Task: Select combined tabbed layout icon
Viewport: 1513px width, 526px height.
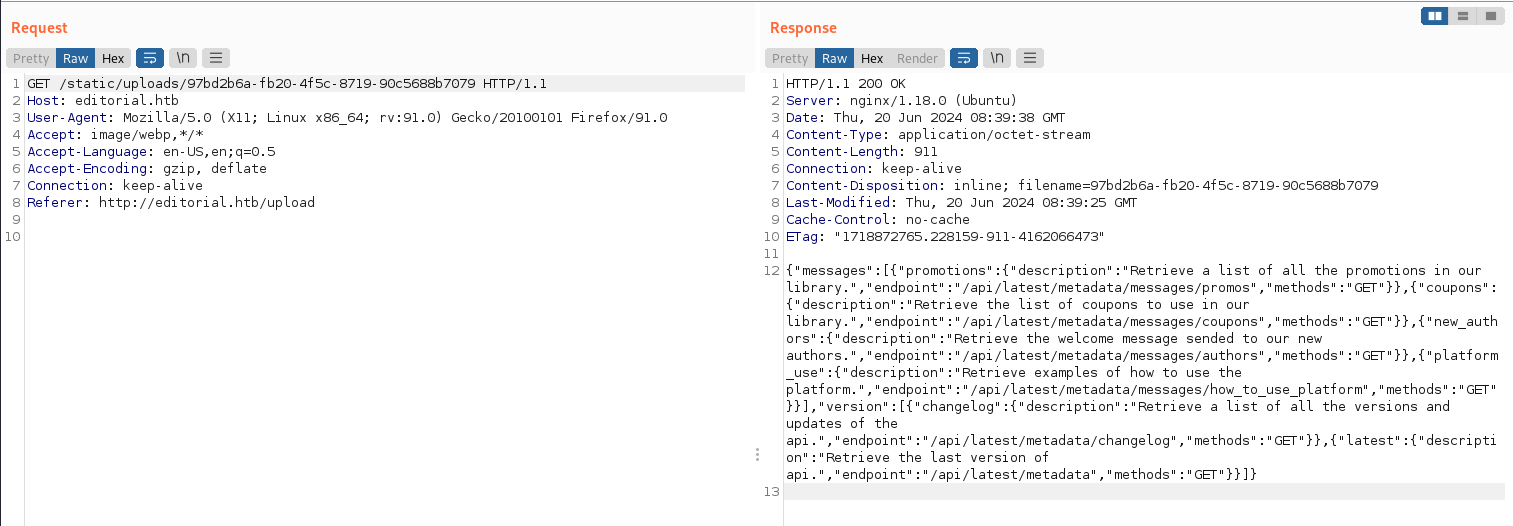Action: click(x=1491, y=16)
